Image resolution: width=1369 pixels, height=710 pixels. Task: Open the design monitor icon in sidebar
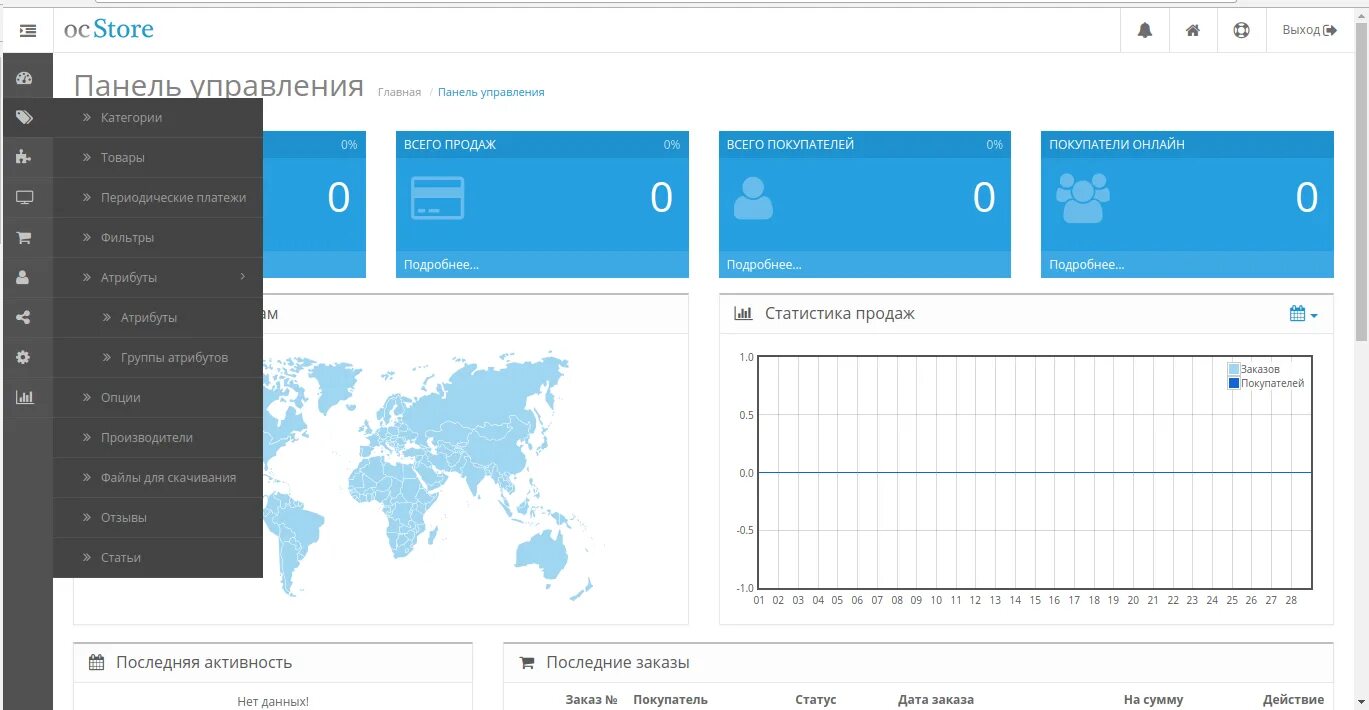point(25,198)
